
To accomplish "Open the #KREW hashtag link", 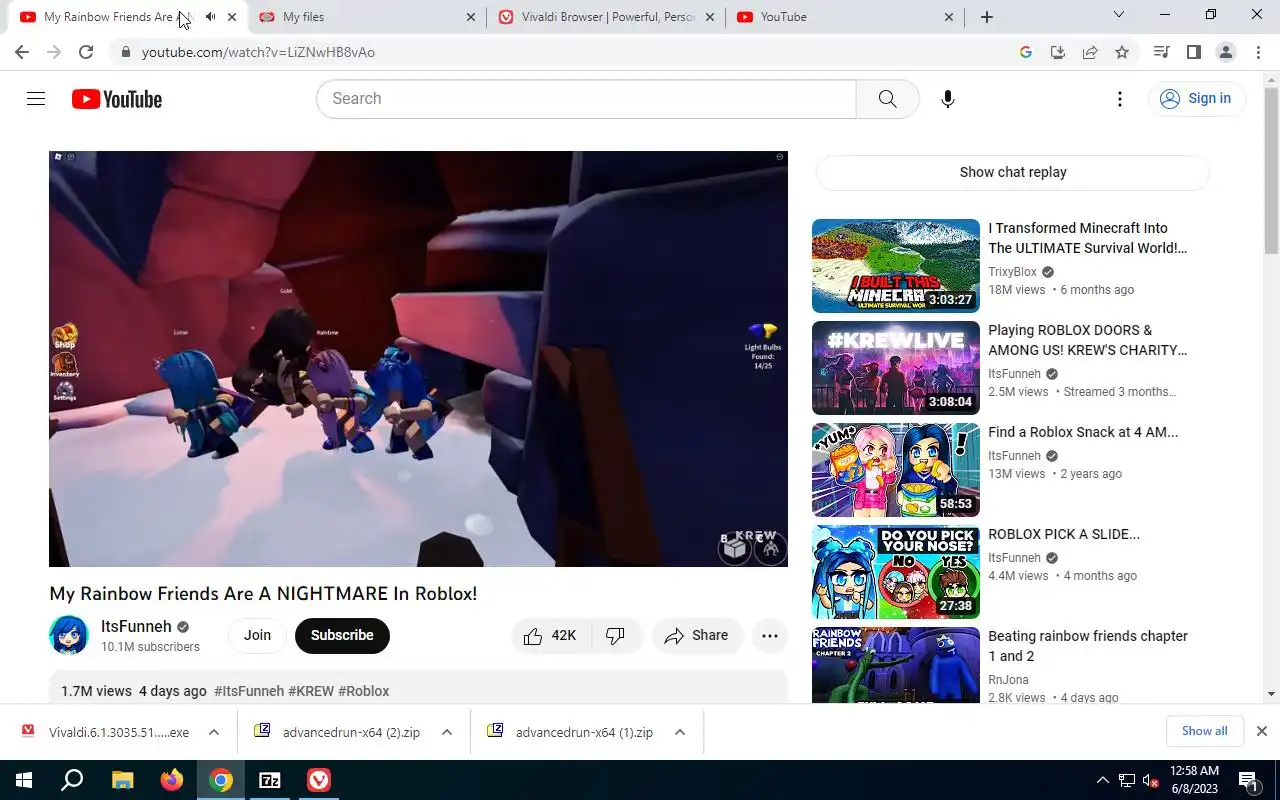I will [x=311, y=691].
